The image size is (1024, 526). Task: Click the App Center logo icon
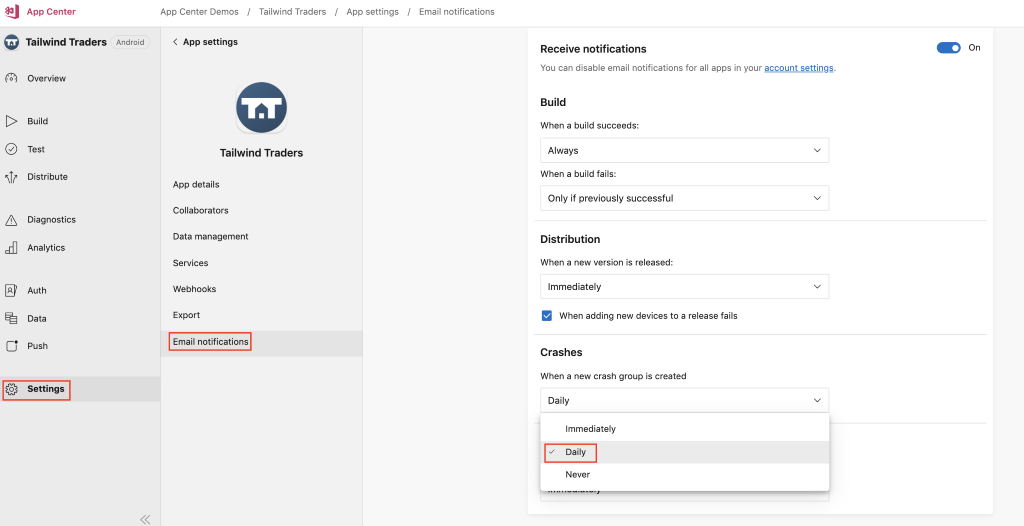pos(12,12)
